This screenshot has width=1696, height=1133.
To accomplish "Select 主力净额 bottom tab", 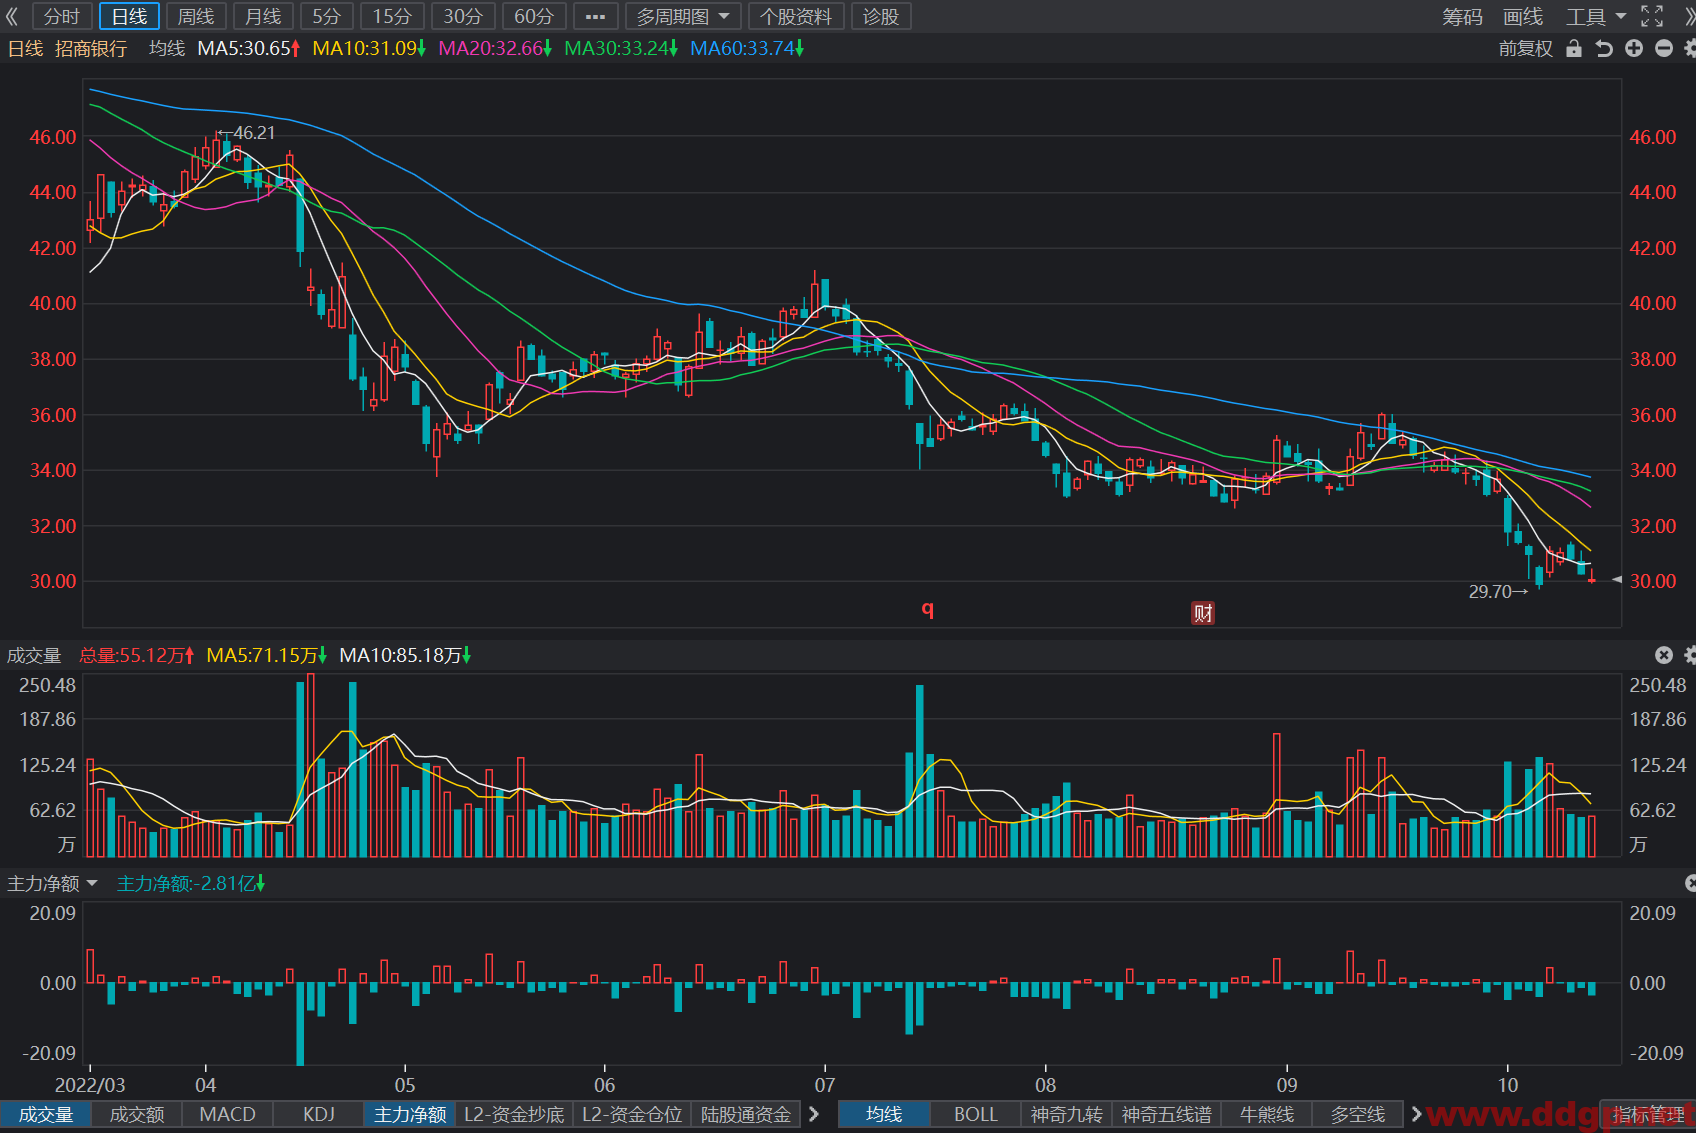I will point(410,1114).
